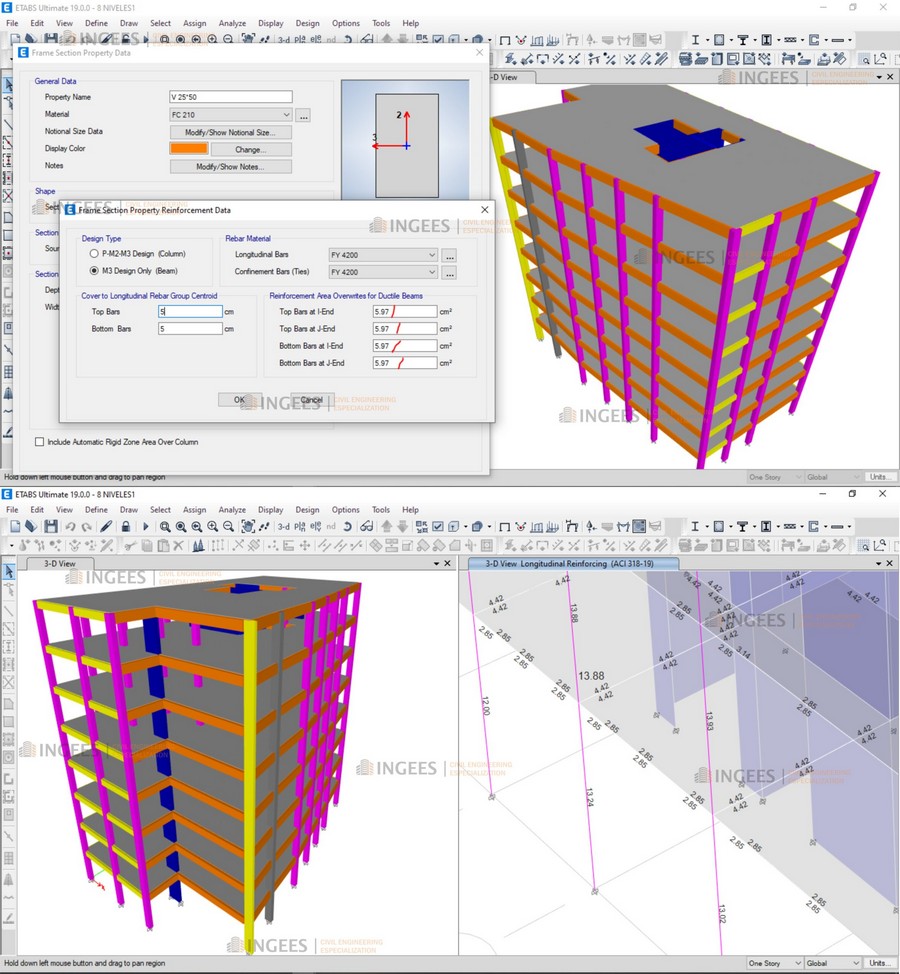The image size is (900, 974).
Task: Move down in list arrow, bottom window
Action: pos(402,527)
